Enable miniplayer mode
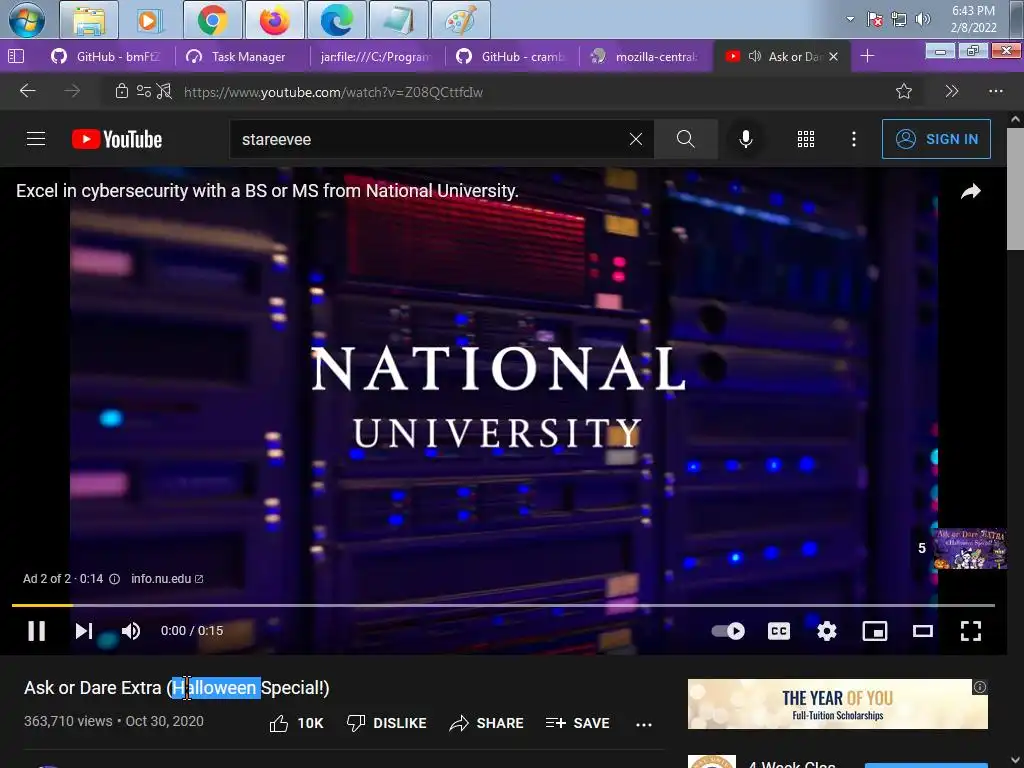The width and height of the screenshot is (1024, 768). pyautogui.click(x=874, y=631)
